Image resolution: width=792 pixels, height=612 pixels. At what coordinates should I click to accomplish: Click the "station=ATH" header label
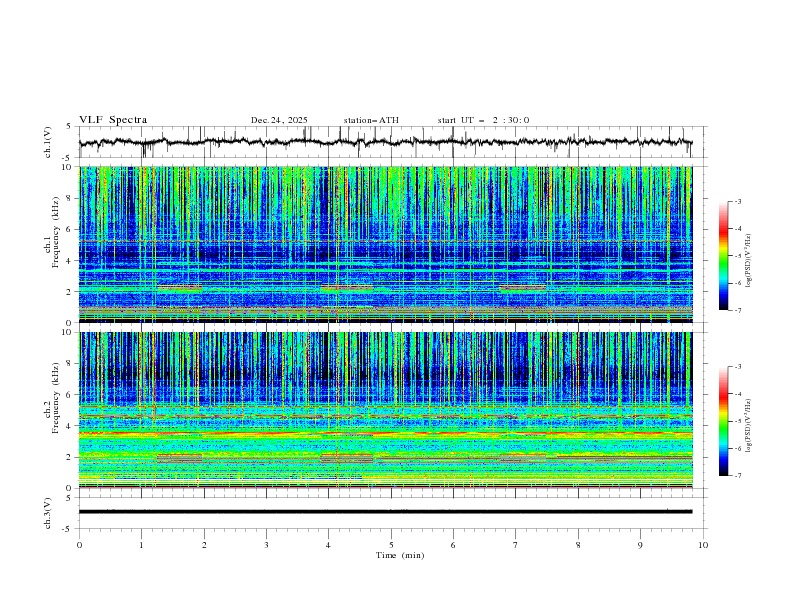[x=371, y=120]
